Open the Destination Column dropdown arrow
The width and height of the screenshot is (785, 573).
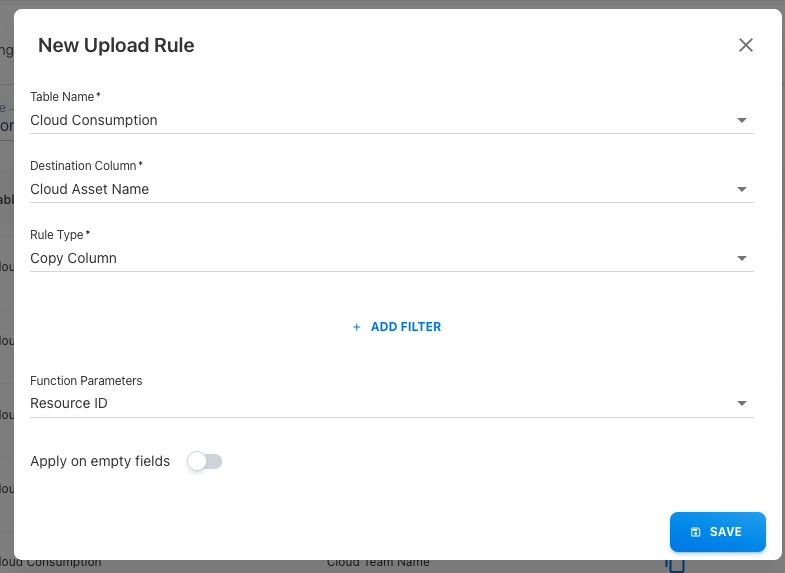(742, 189)
